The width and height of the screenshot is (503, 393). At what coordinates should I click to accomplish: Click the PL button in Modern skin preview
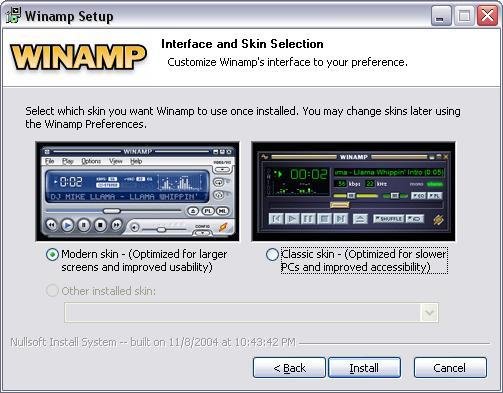pos(208,211)
